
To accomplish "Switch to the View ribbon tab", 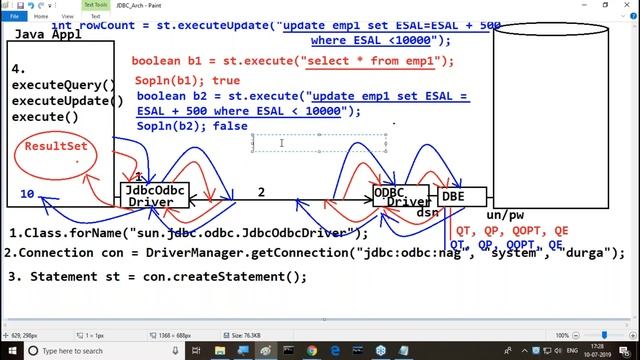I will tap(67, 16).
